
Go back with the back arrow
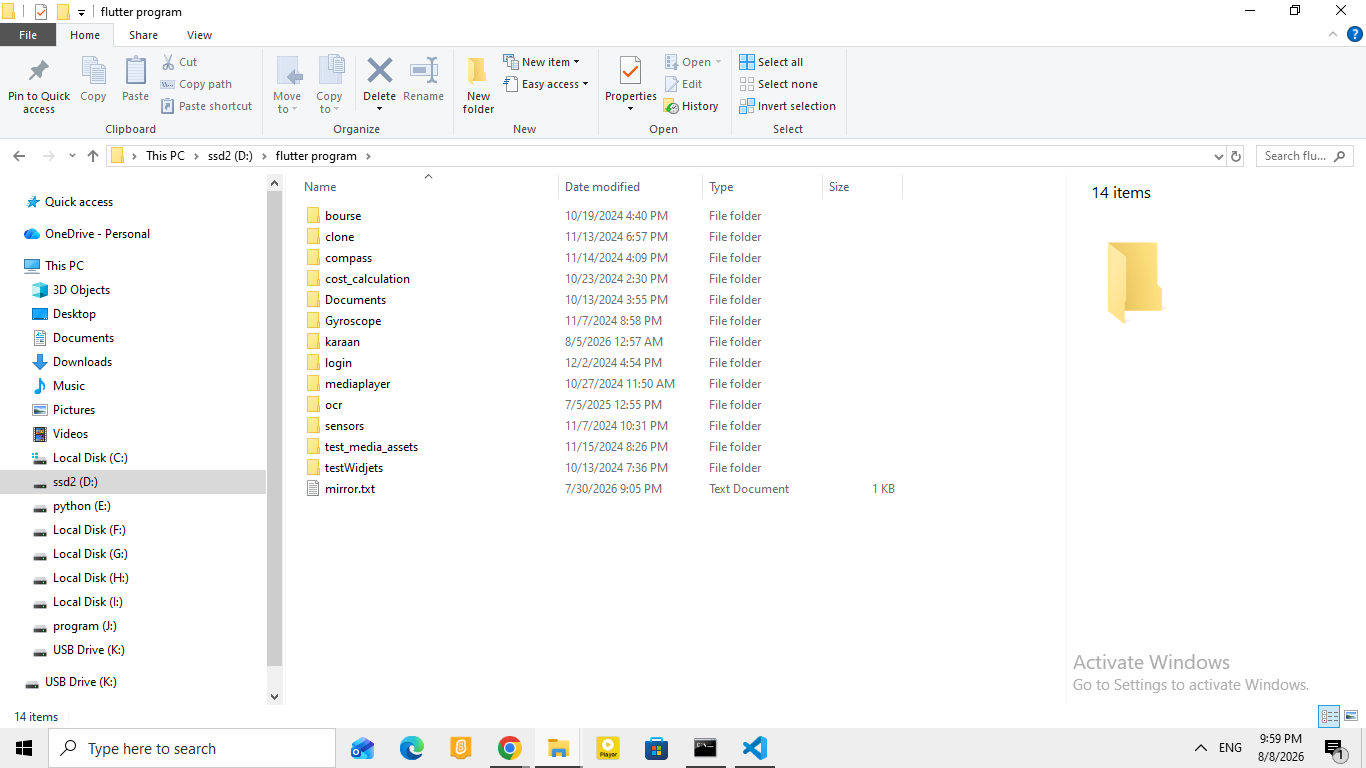[19, 156]
